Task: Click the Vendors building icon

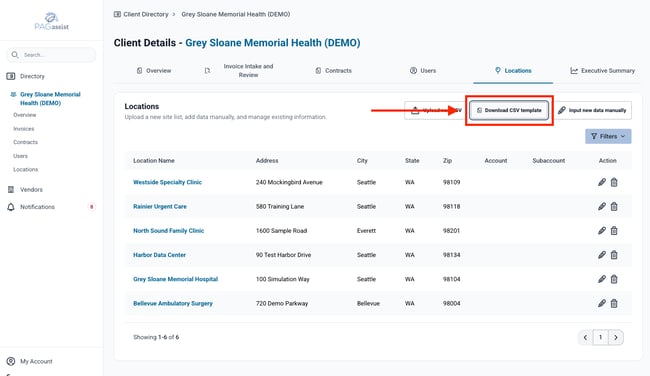Action: tap(11, 189)
